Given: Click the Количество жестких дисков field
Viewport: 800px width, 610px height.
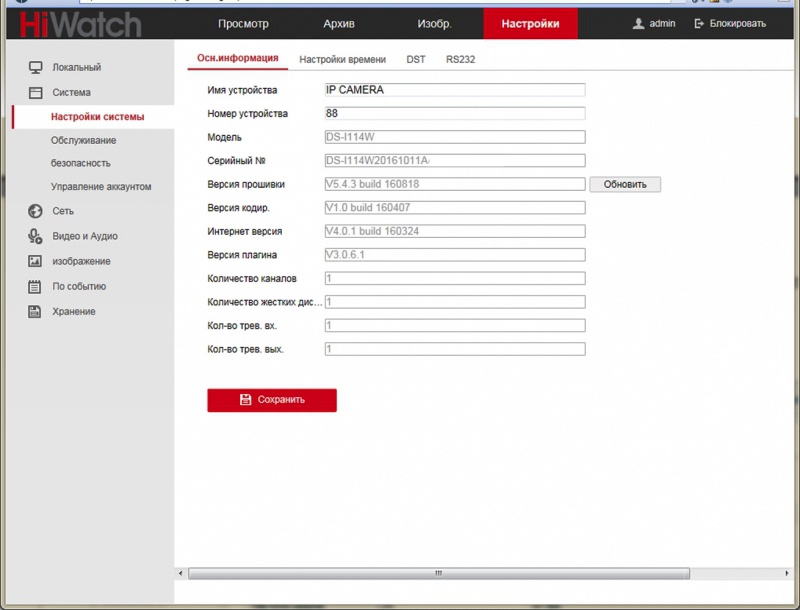Looking at the screenshot, I should pyautogui.click(x=455, y=302).
